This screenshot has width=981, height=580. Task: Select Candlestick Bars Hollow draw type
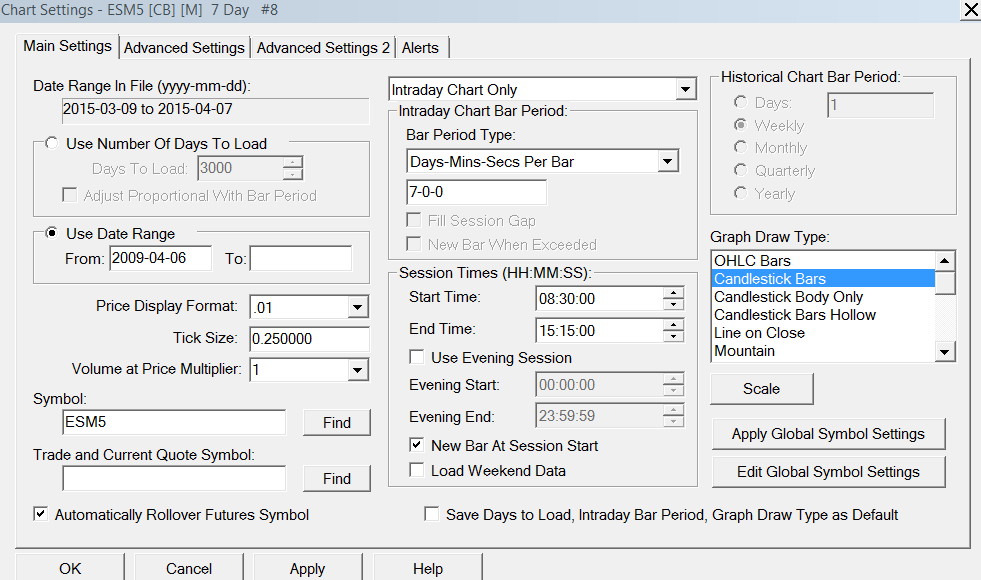click(794, 315)
